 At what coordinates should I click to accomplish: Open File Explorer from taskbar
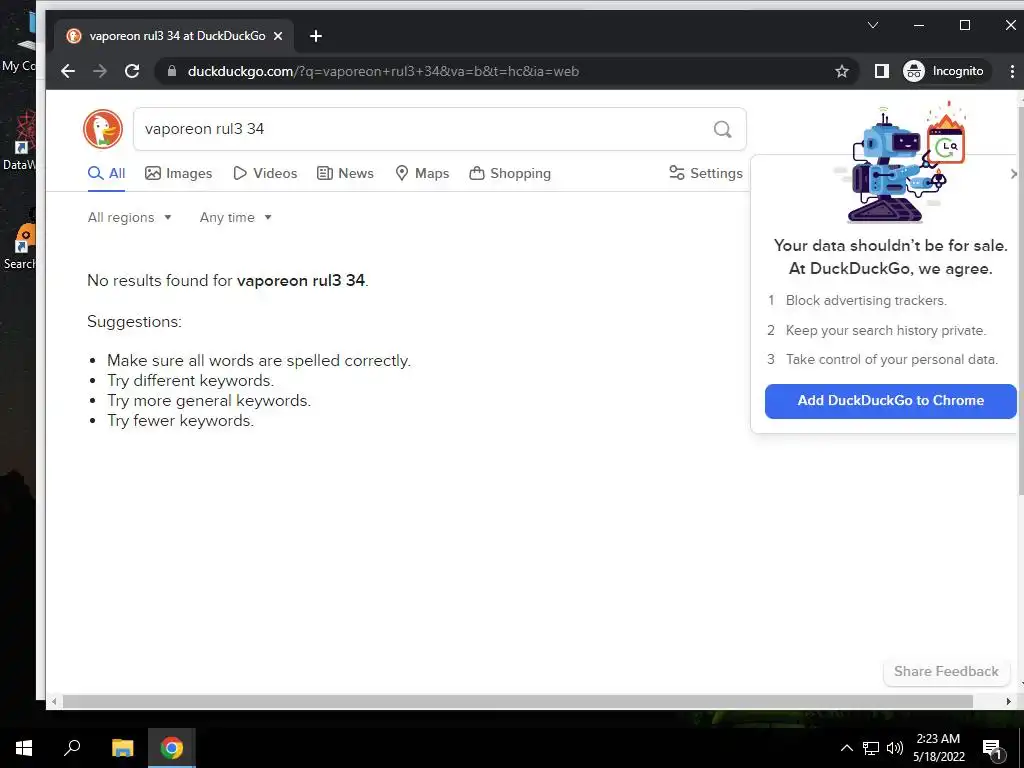(x=122, y=748)
